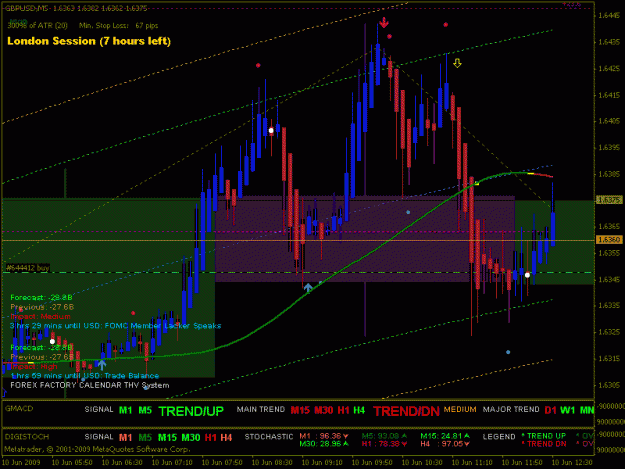The image size is (625, 469).
Task: Click the GMACD indicator name
Action: (19, 409)
